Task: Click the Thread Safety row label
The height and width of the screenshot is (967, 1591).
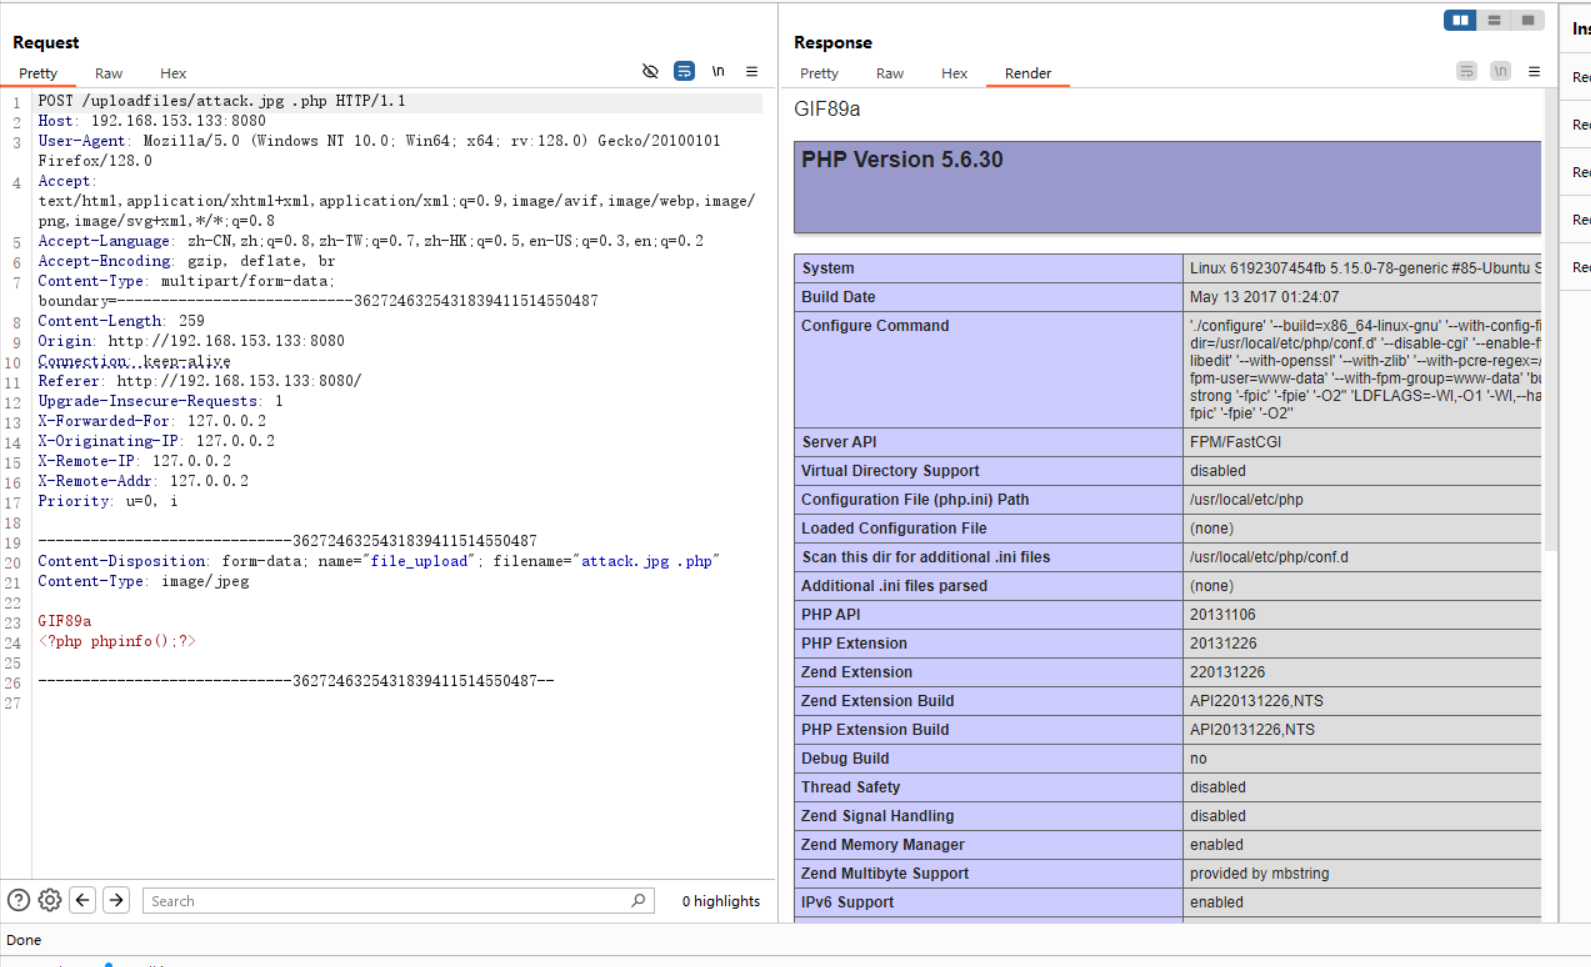Action: (x=851, y=787)
